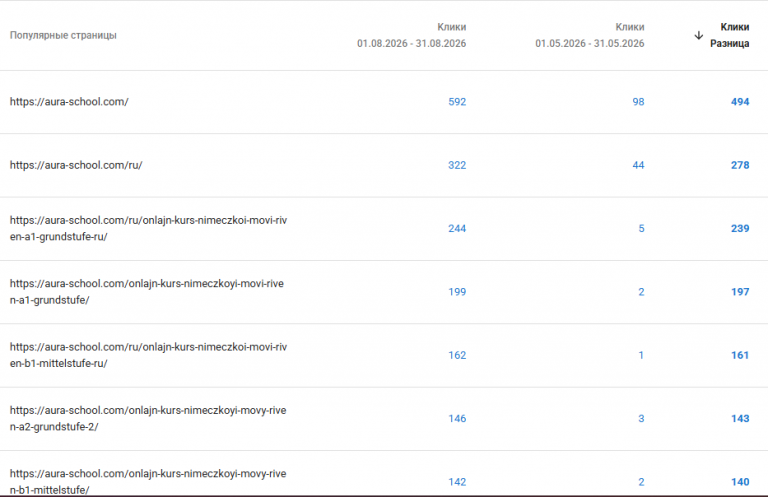
Task: Select the 197 difference value
Action: coord(740,292)
